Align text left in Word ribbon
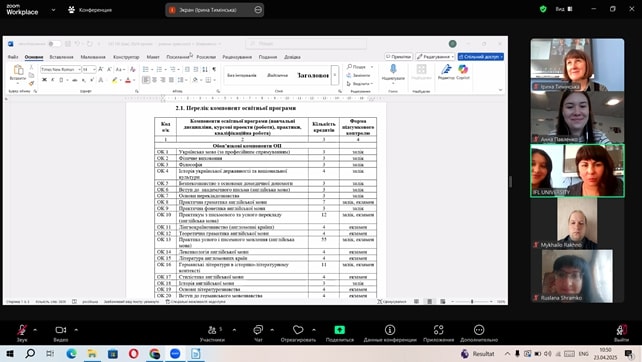Screen dimensions: 642x362 click(x=146, y=80)
